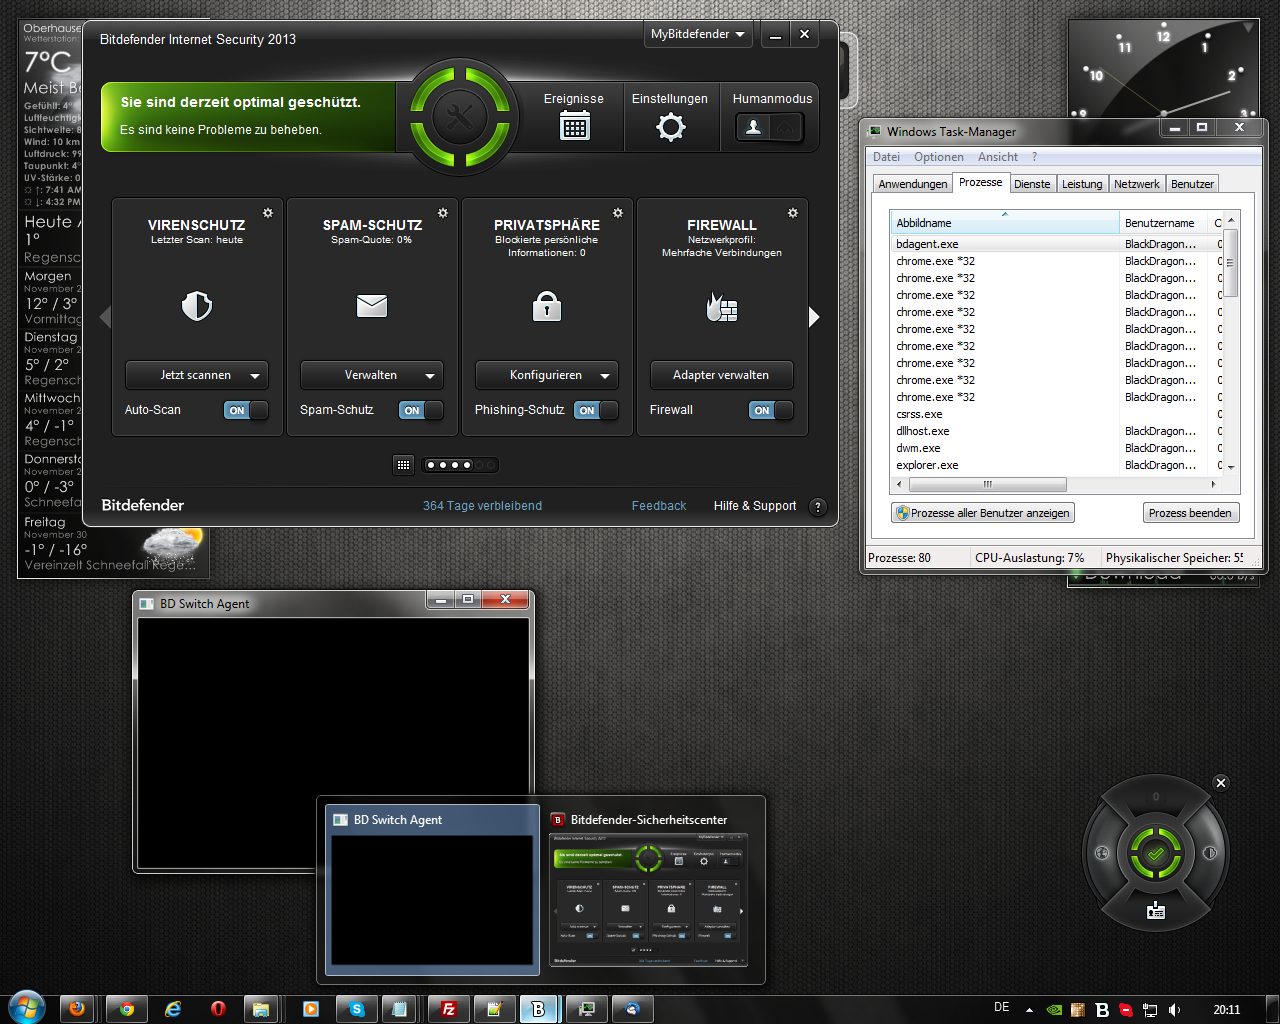Viewport: 1280px width, 1024px height.
Task: Click the central wrench status ring
Action: coord(460,117)
